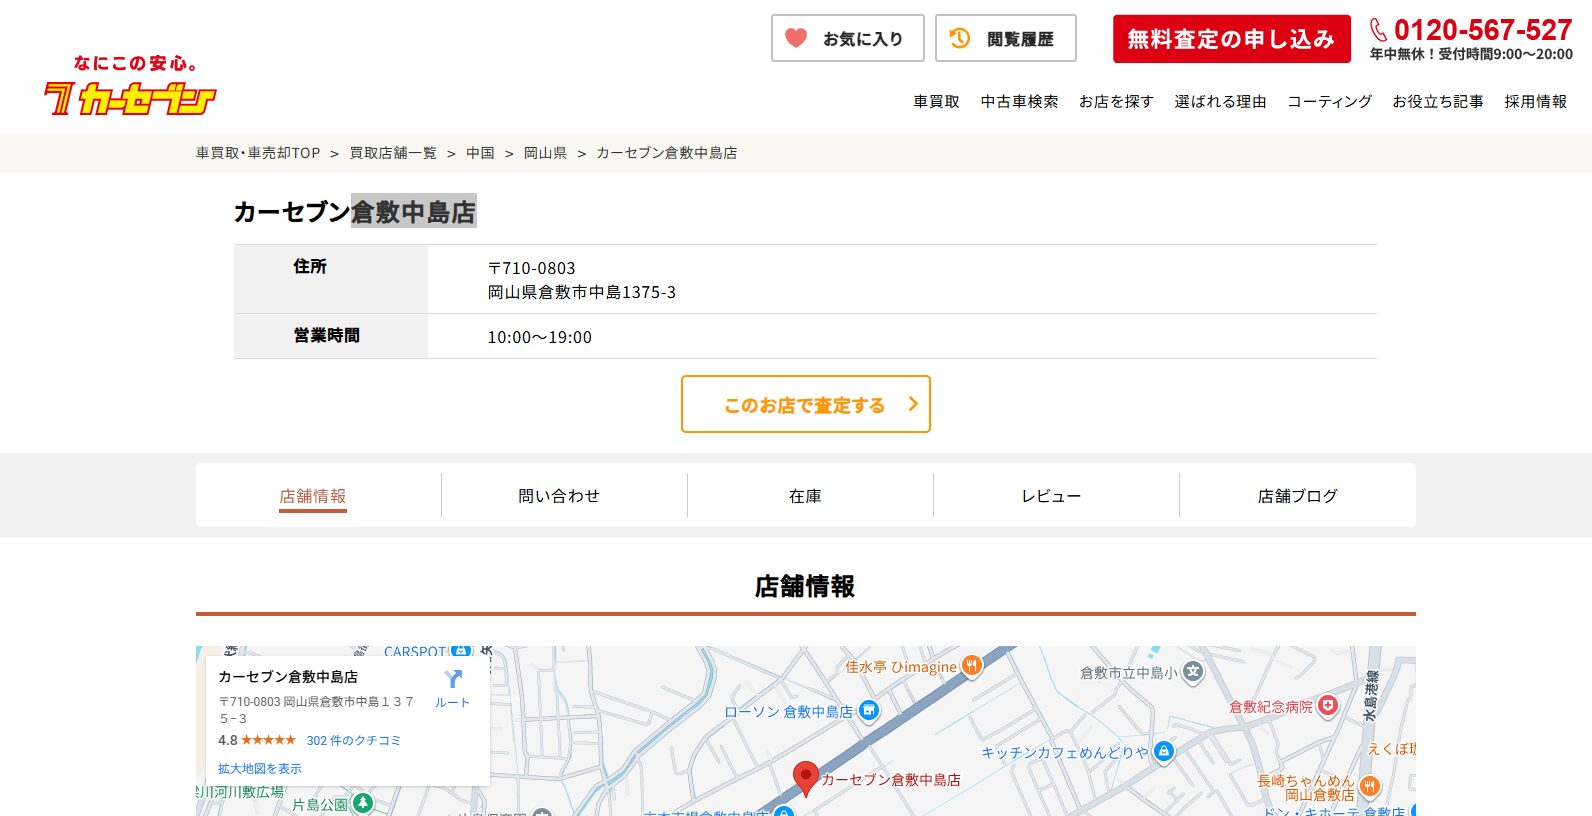Click the postal code 〒710-0803
Screen dimensions: 1592x816
click(x=532, y=268)
